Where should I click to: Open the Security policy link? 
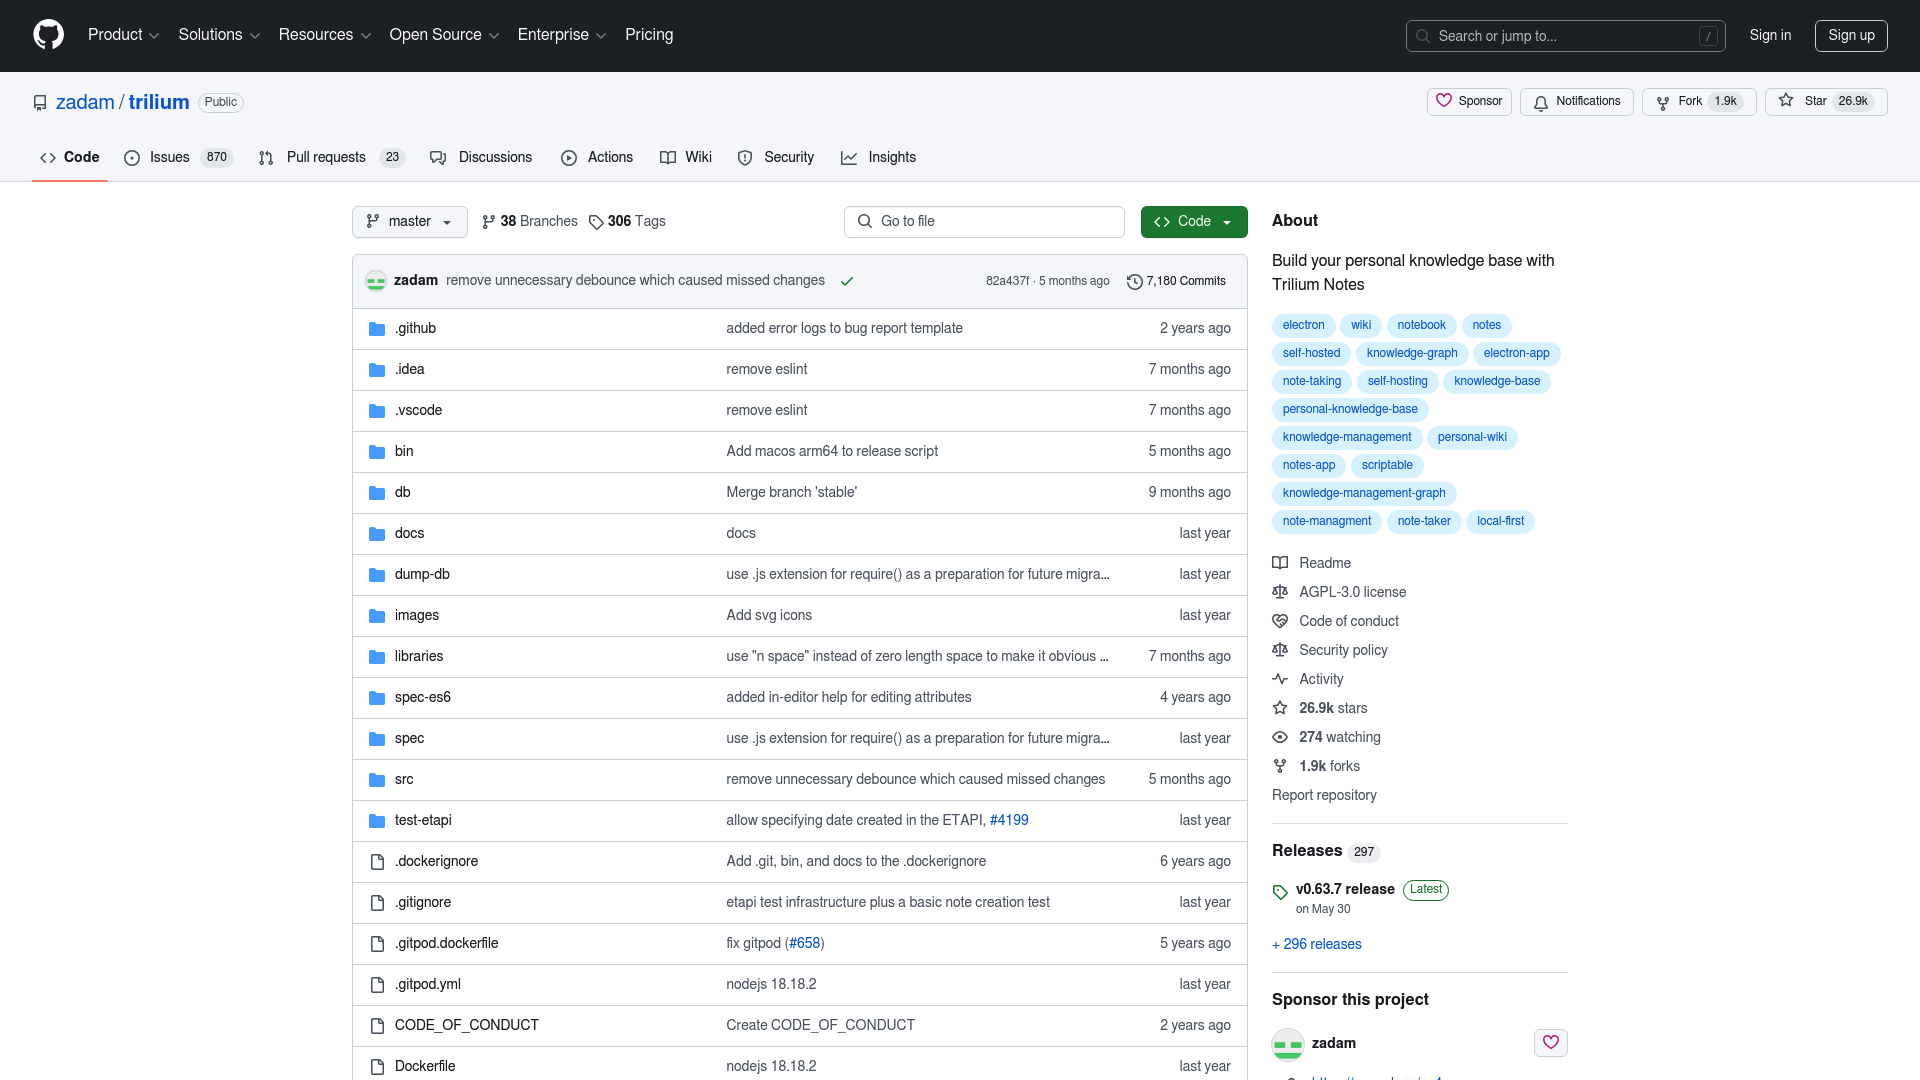(x=1343, y=651)
